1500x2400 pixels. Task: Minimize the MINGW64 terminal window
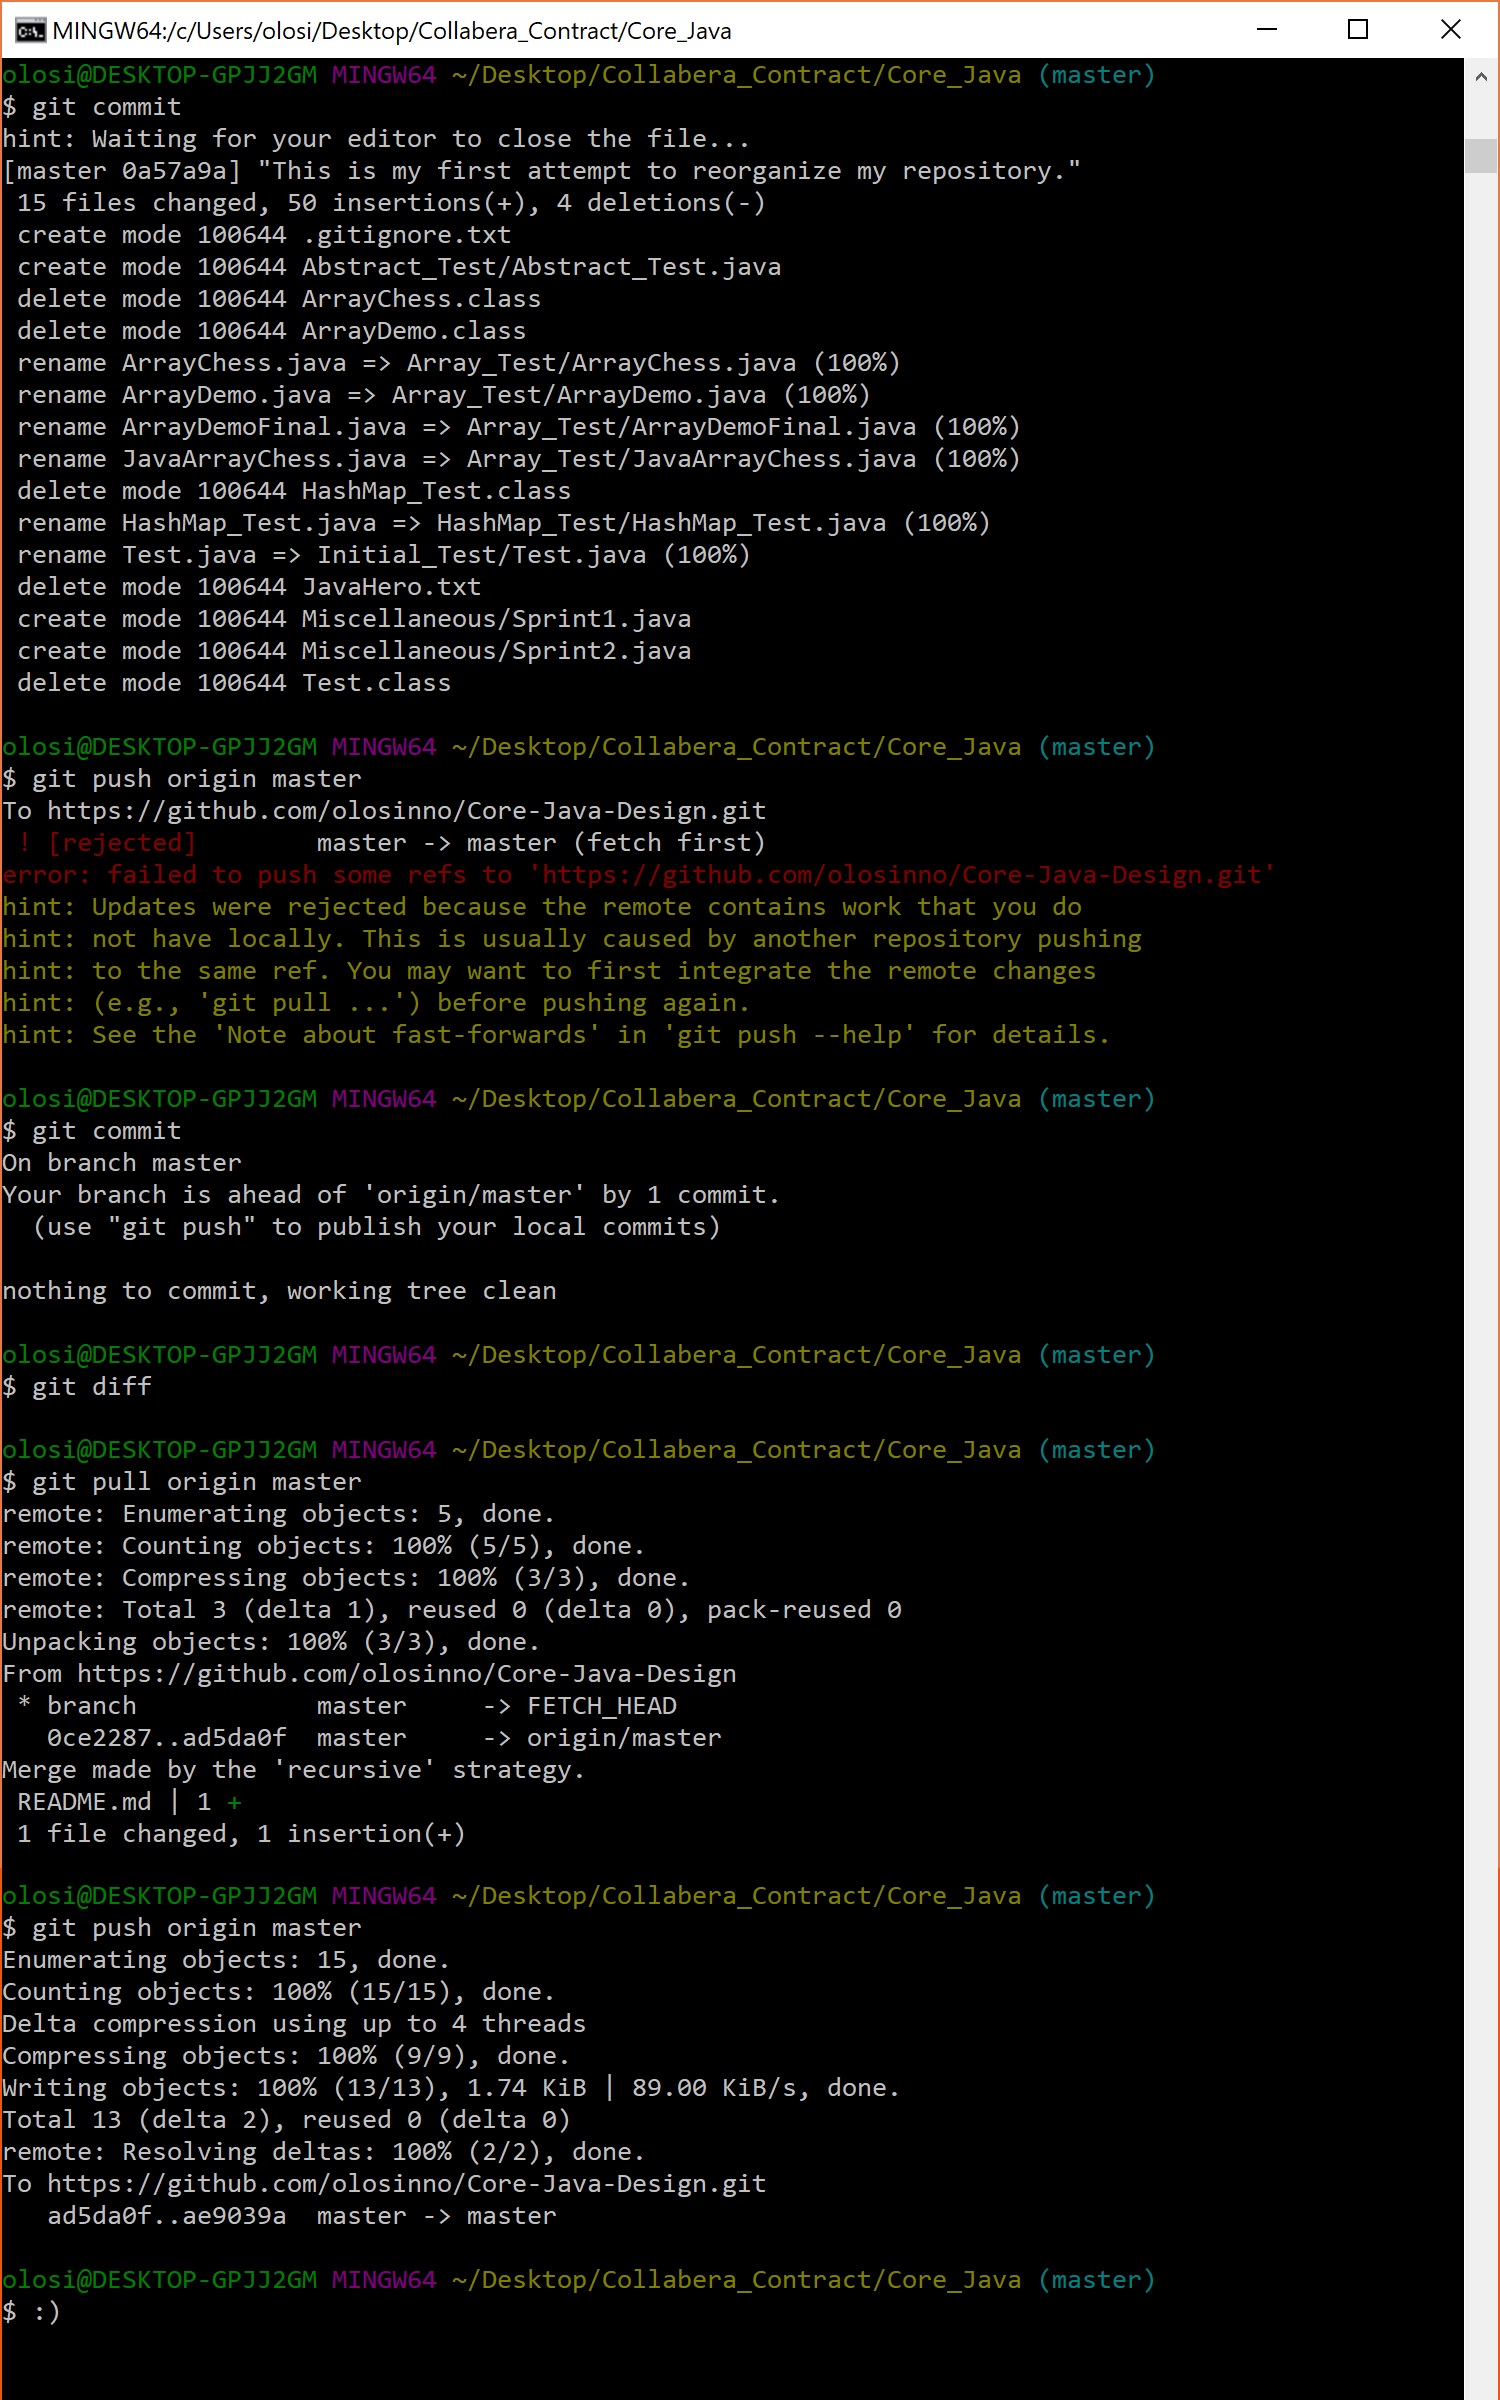(1267, 30)
